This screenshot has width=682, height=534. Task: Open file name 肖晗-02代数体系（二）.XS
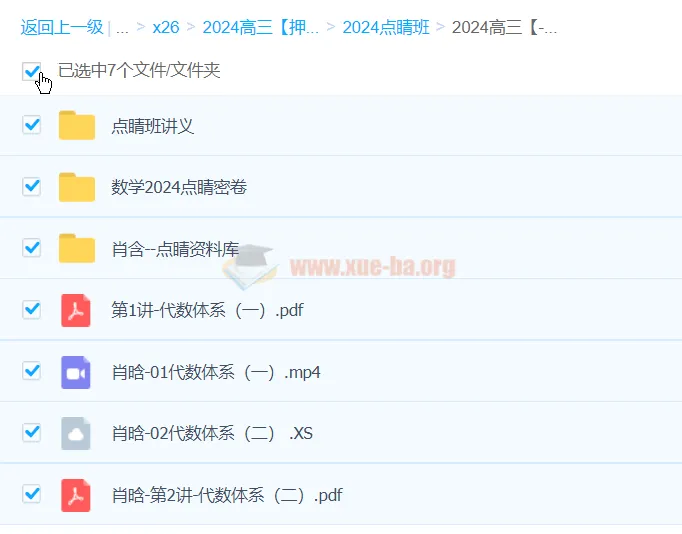[212, 434]
